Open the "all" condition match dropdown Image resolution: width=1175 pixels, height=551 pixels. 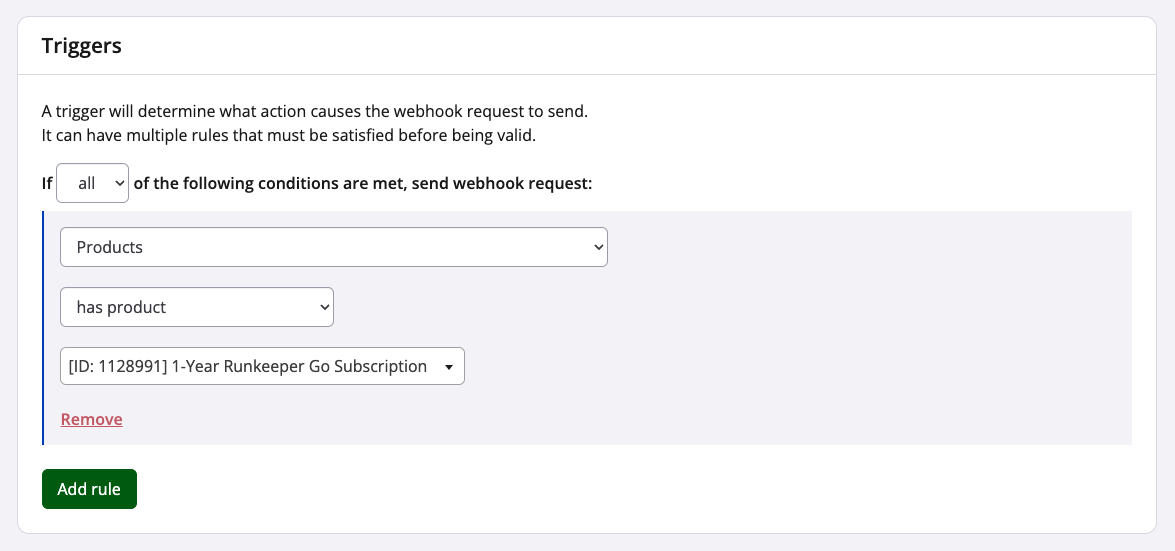[x=92, y=184]
